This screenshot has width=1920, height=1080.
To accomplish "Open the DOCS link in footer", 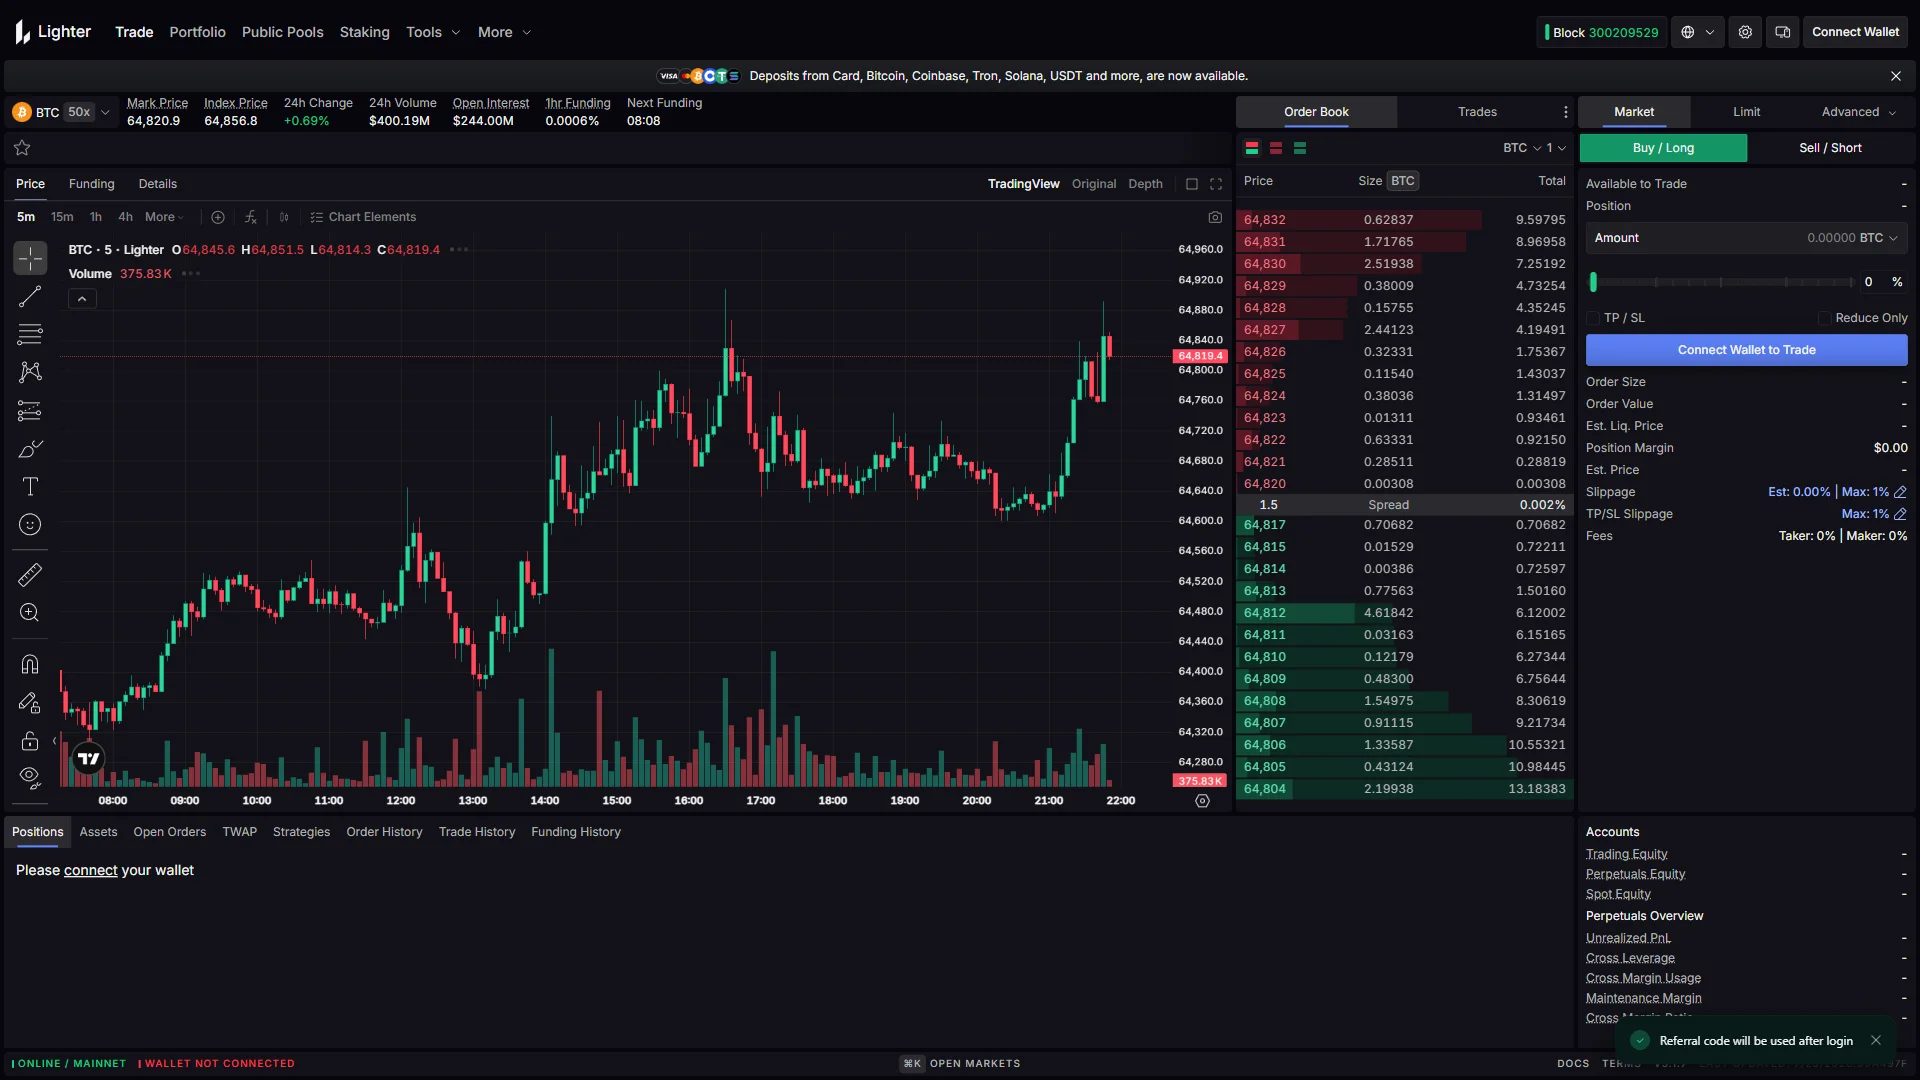I will click(x=1573, y=1064).
